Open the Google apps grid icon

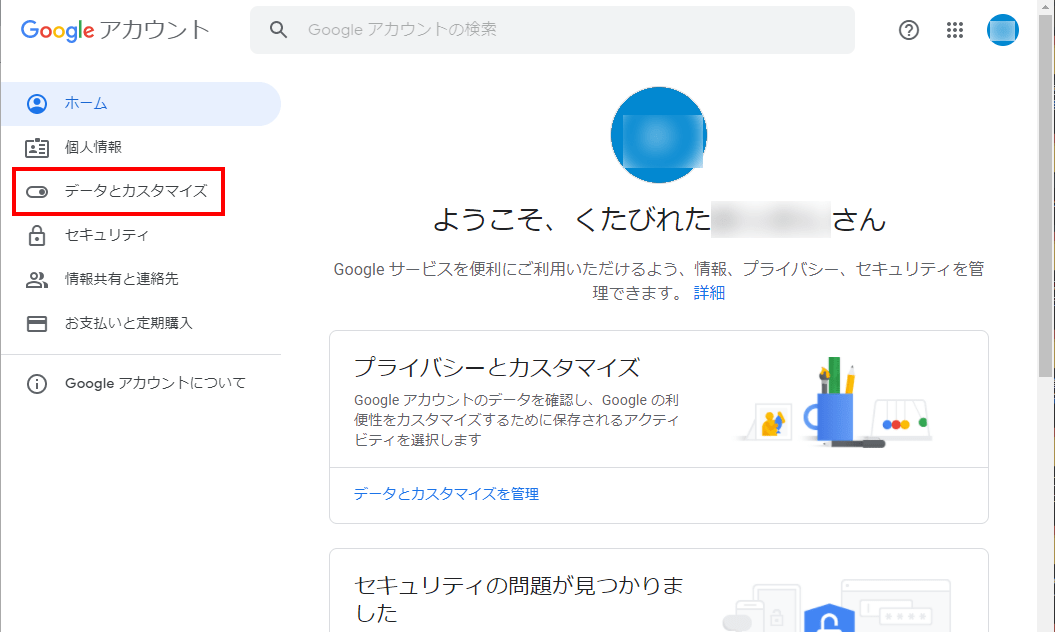click(x=954, y=30)
